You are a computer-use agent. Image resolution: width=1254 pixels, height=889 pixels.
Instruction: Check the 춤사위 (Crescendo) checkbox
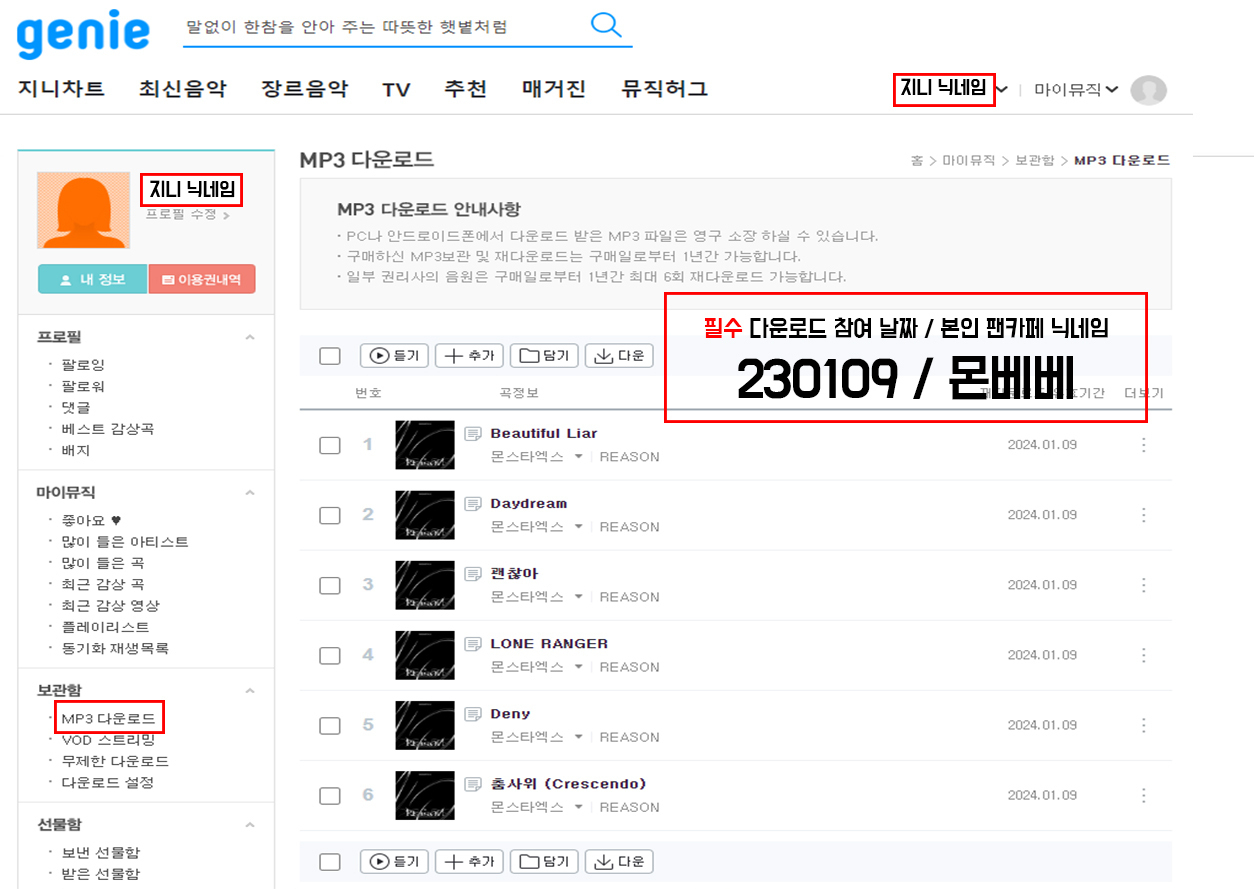tap(330, 795)
